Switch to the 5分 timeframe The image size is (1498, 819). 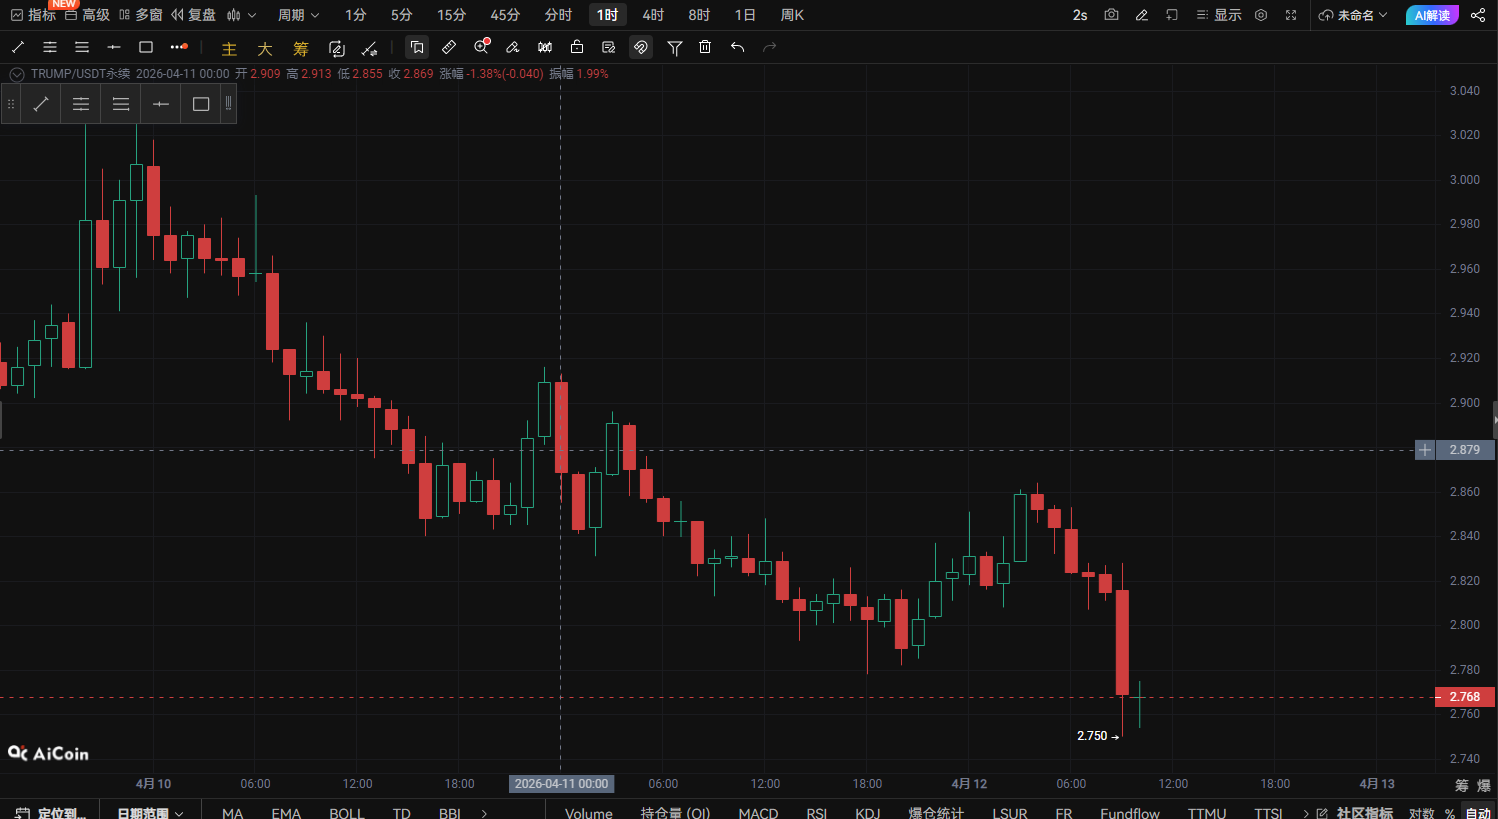pos(402,15)
